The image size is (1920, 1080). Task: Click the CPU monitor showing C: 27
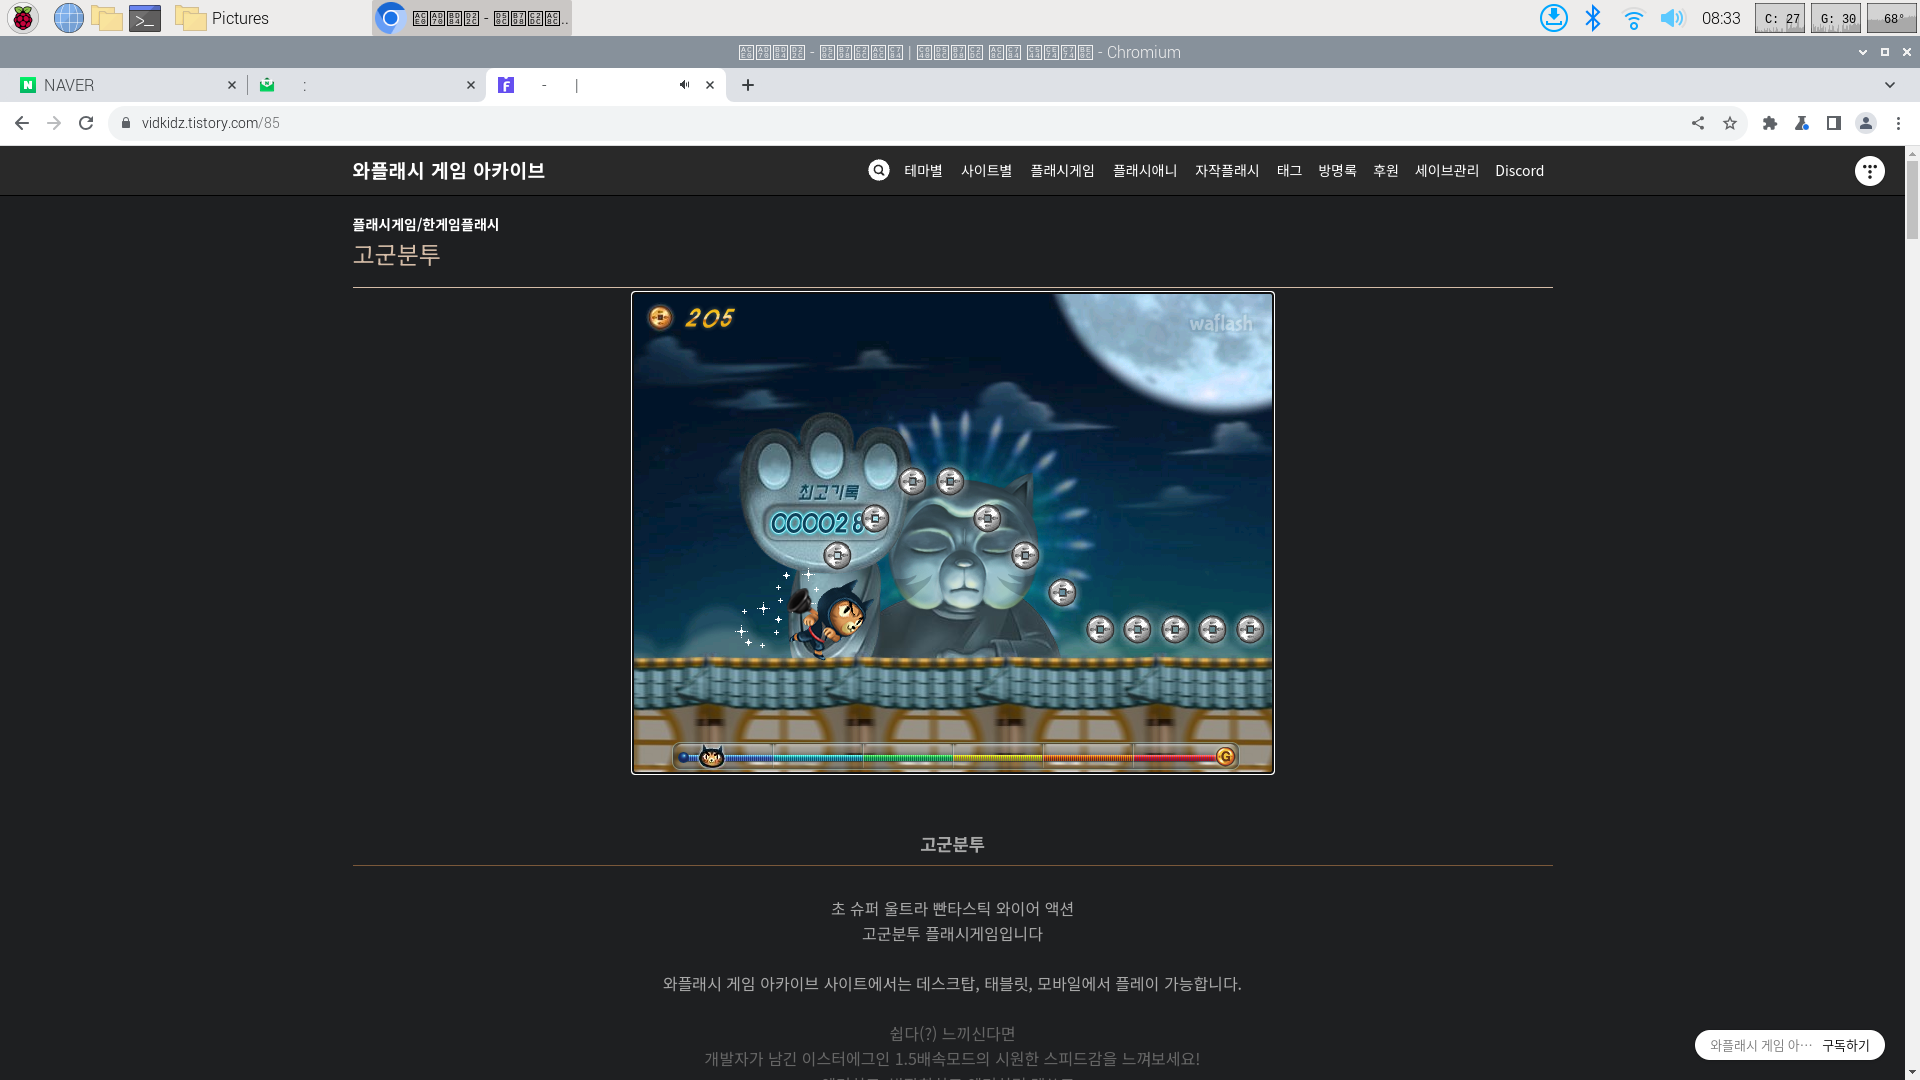(1780, 18)
